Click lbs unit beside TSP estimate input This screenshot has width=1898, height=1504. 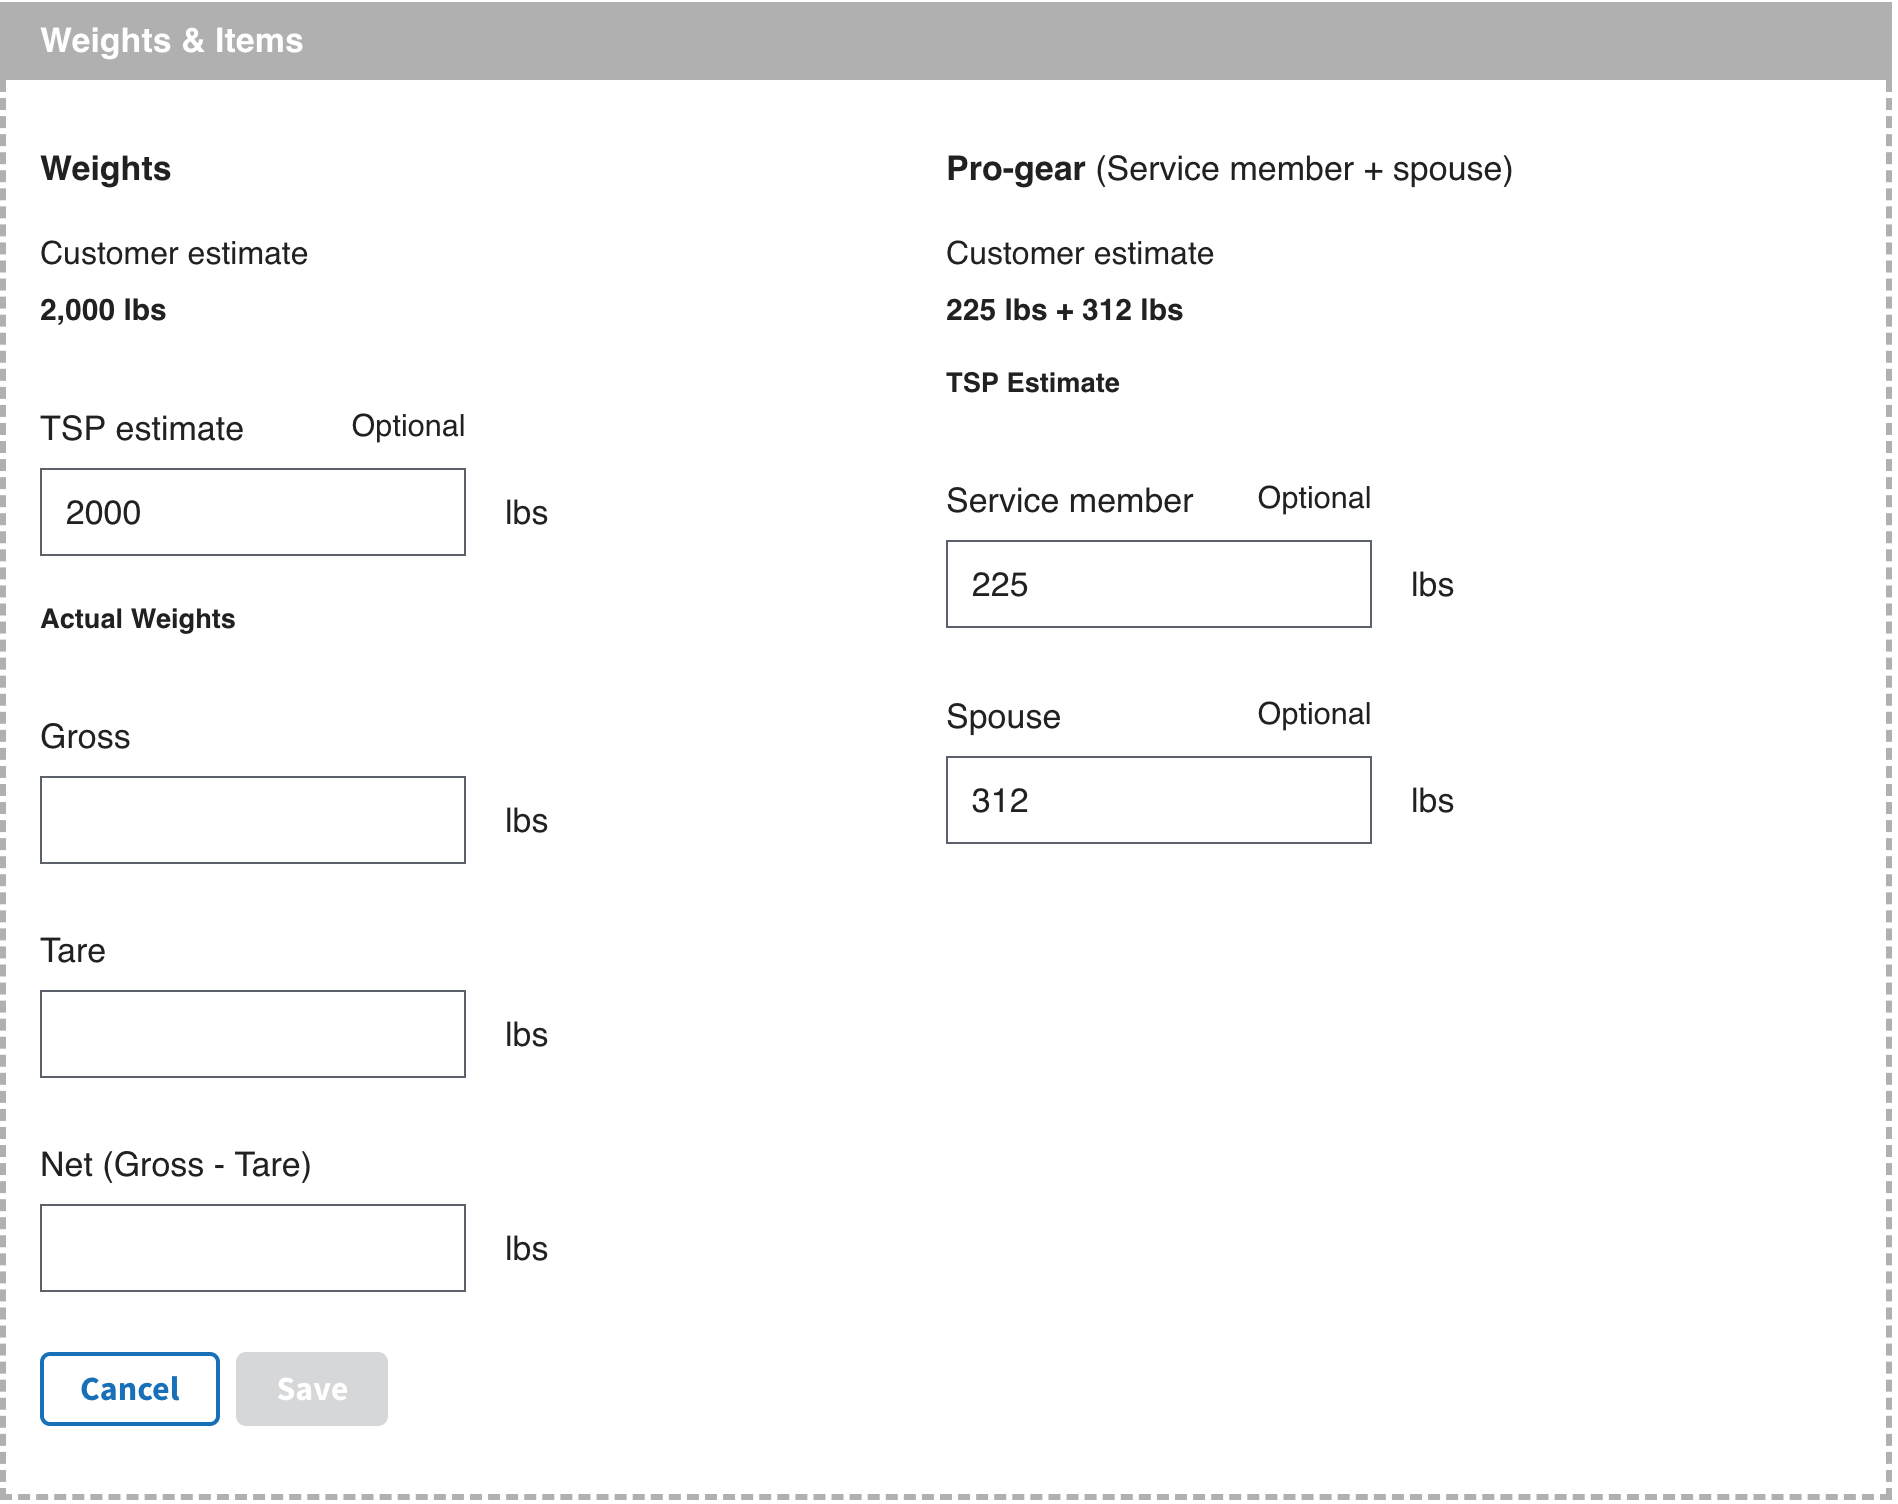526,513
